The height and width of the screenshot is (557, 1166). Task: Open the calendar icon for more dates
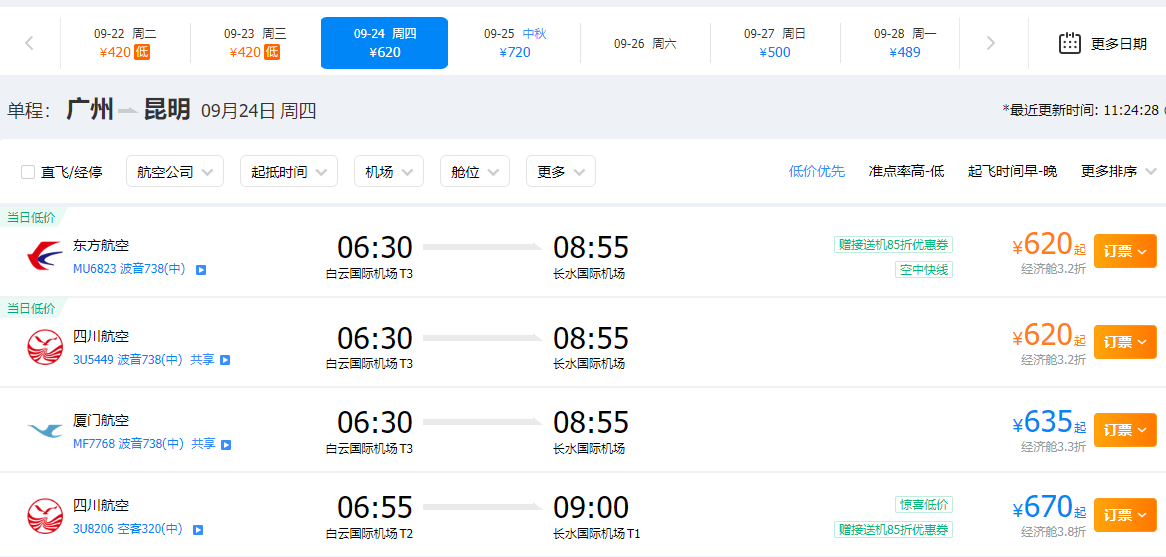pos(1069,43)
